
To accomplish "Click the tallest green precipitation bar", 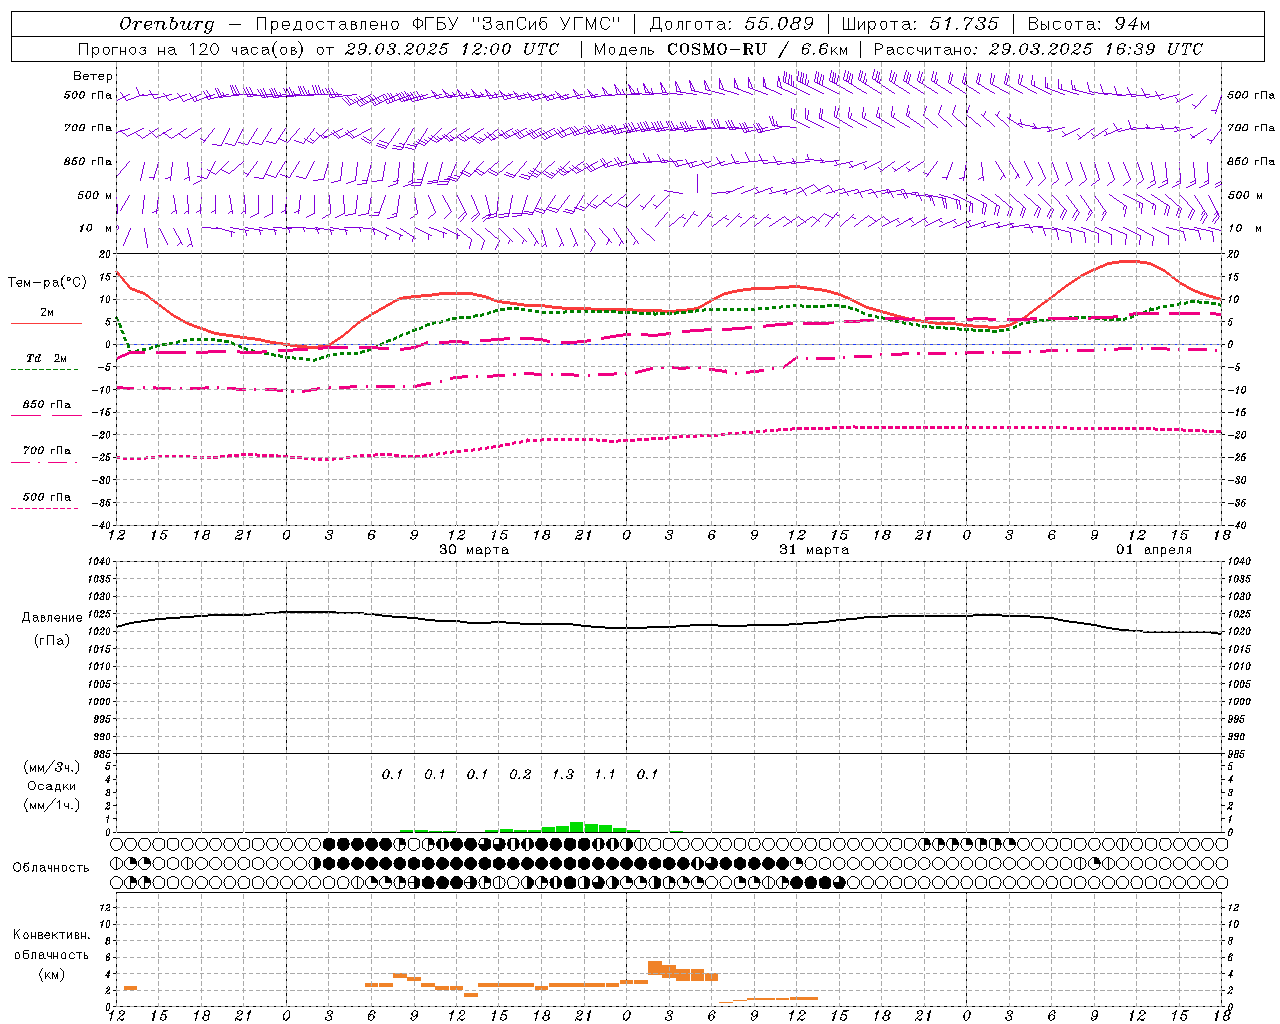I will click(577, 827).
